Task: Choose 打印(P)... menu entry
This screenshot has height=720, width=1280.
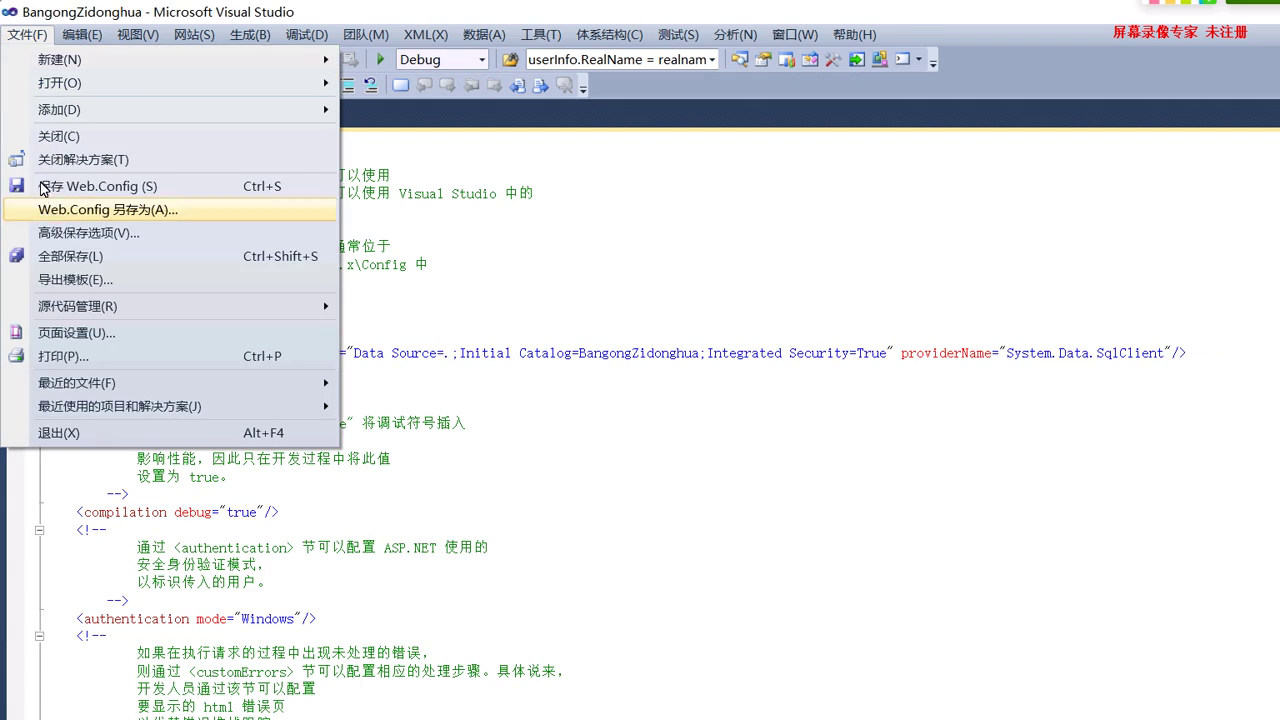Action: coord(170,356)
